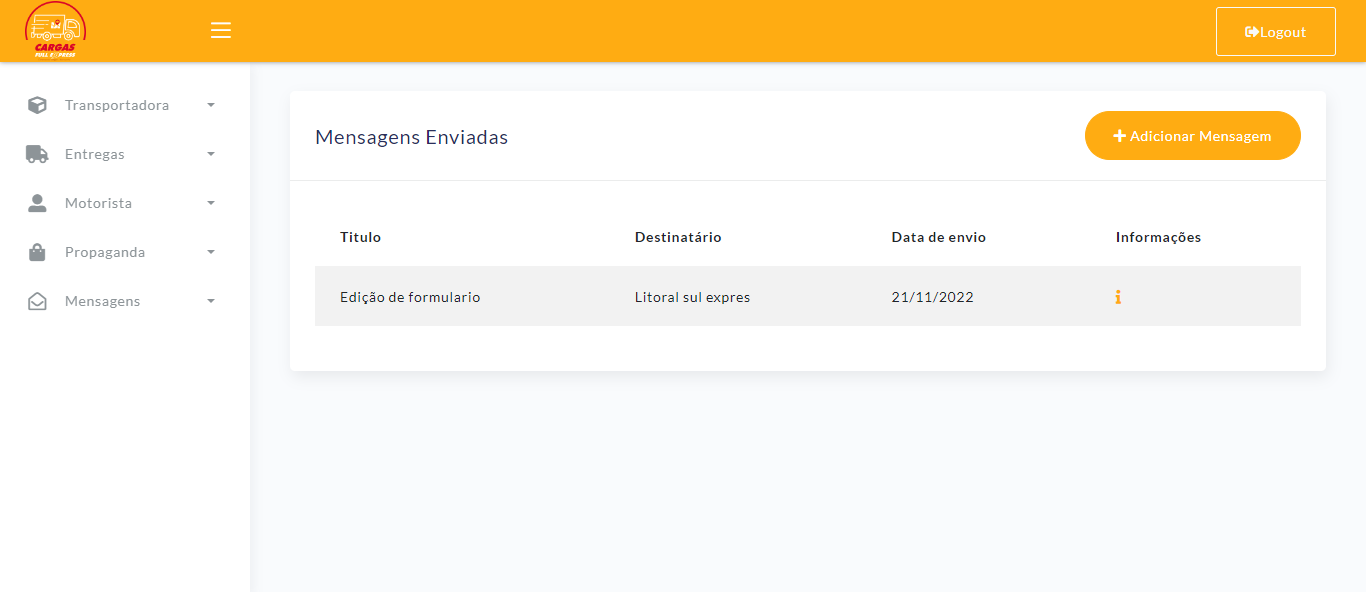Click the Mensagens Enviadas heading

pos(411,137)
